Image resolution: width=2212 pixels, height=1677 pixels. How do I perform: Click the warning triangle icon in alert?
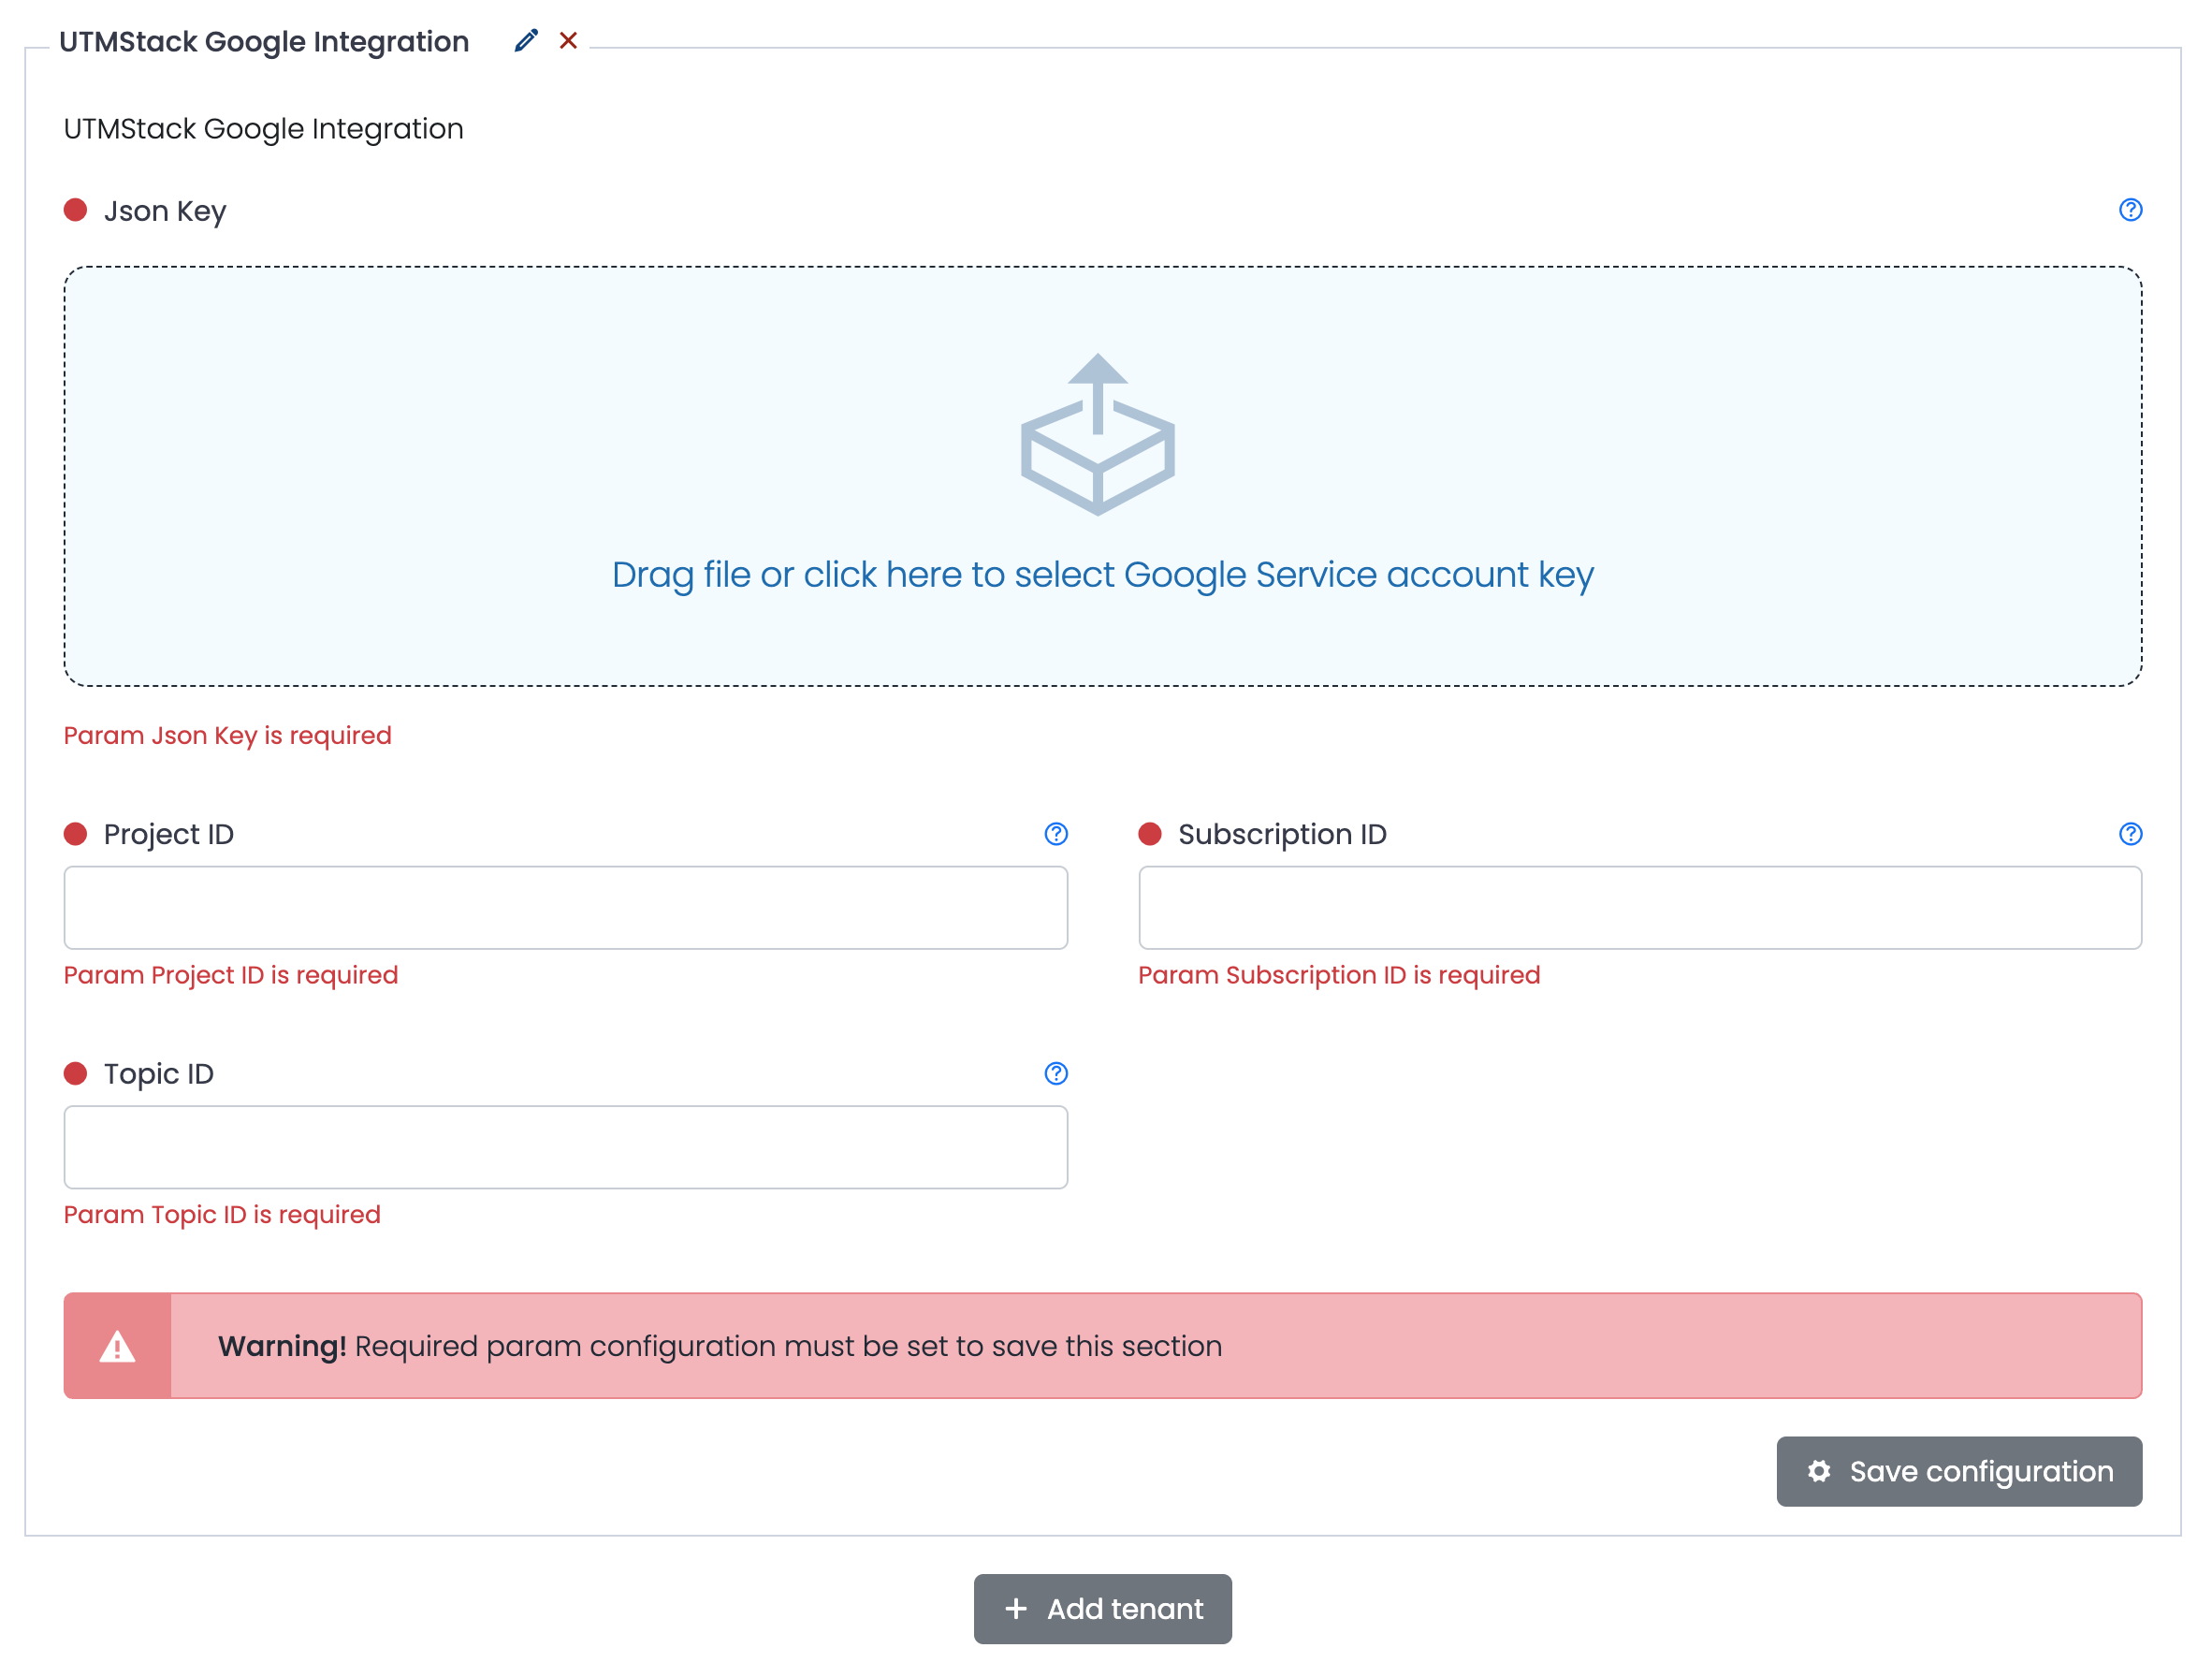pos(117,1347)
